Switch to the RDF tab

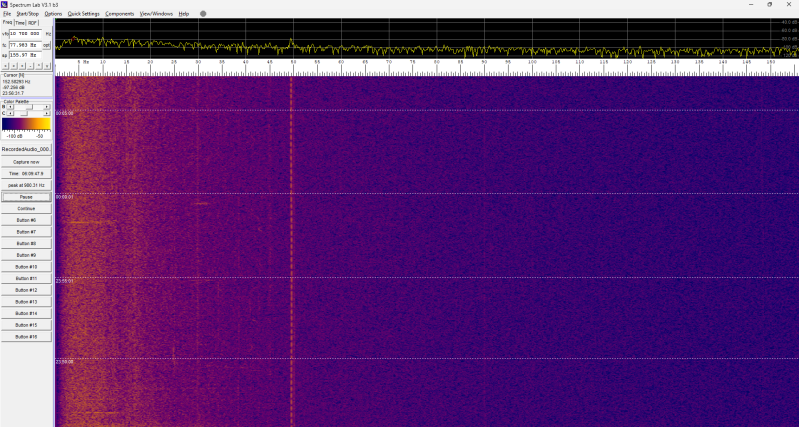click(x=32, y=23)
